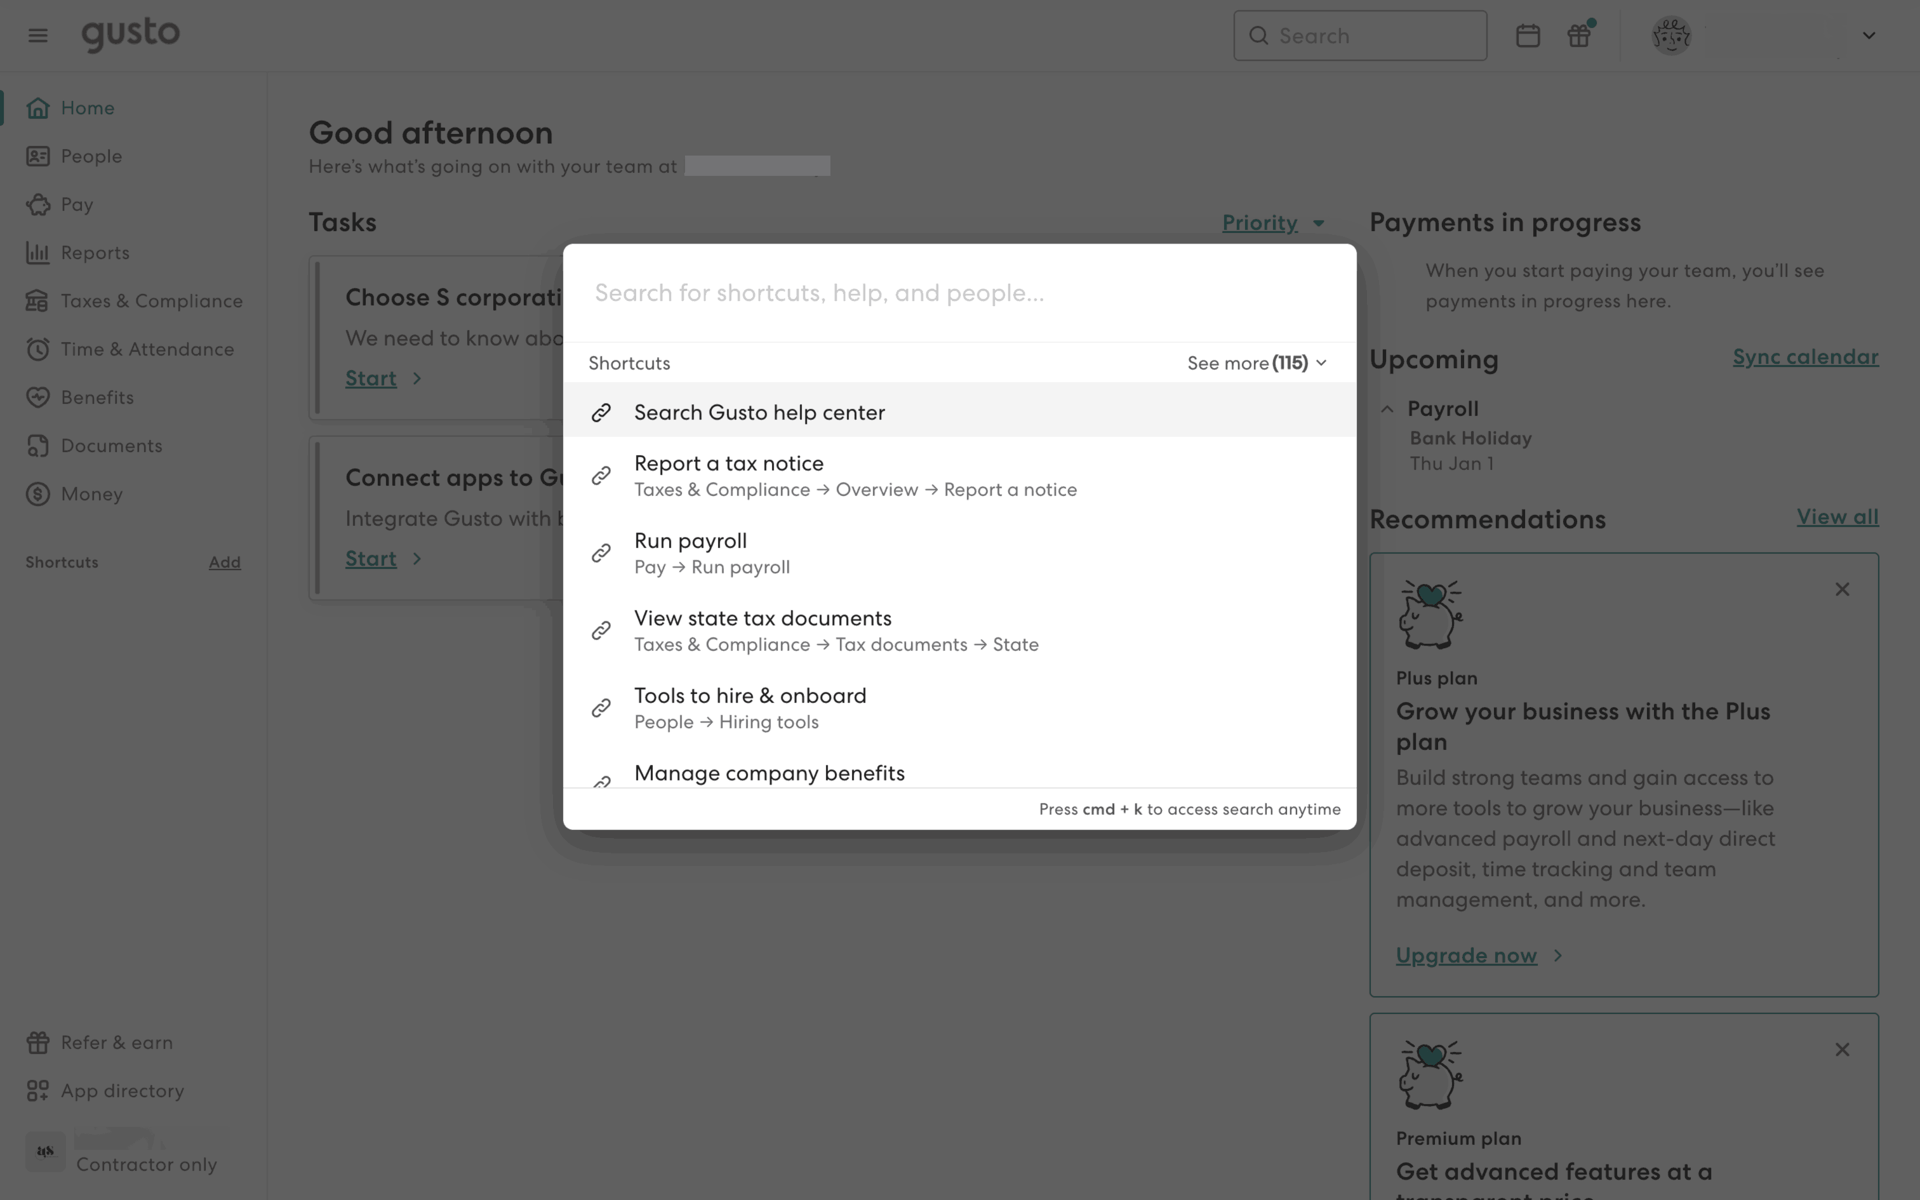Click the Refer & earn gift icon
Image resolution: width=1920 pixels, height=1200 pixels.
[38, 1043]
